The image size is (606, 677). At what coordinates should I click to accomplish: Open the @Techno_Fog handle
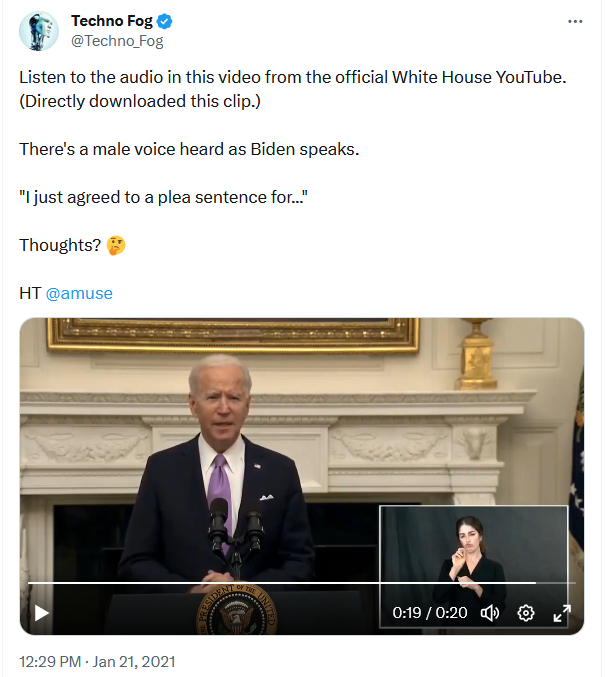tap(117, 41)
